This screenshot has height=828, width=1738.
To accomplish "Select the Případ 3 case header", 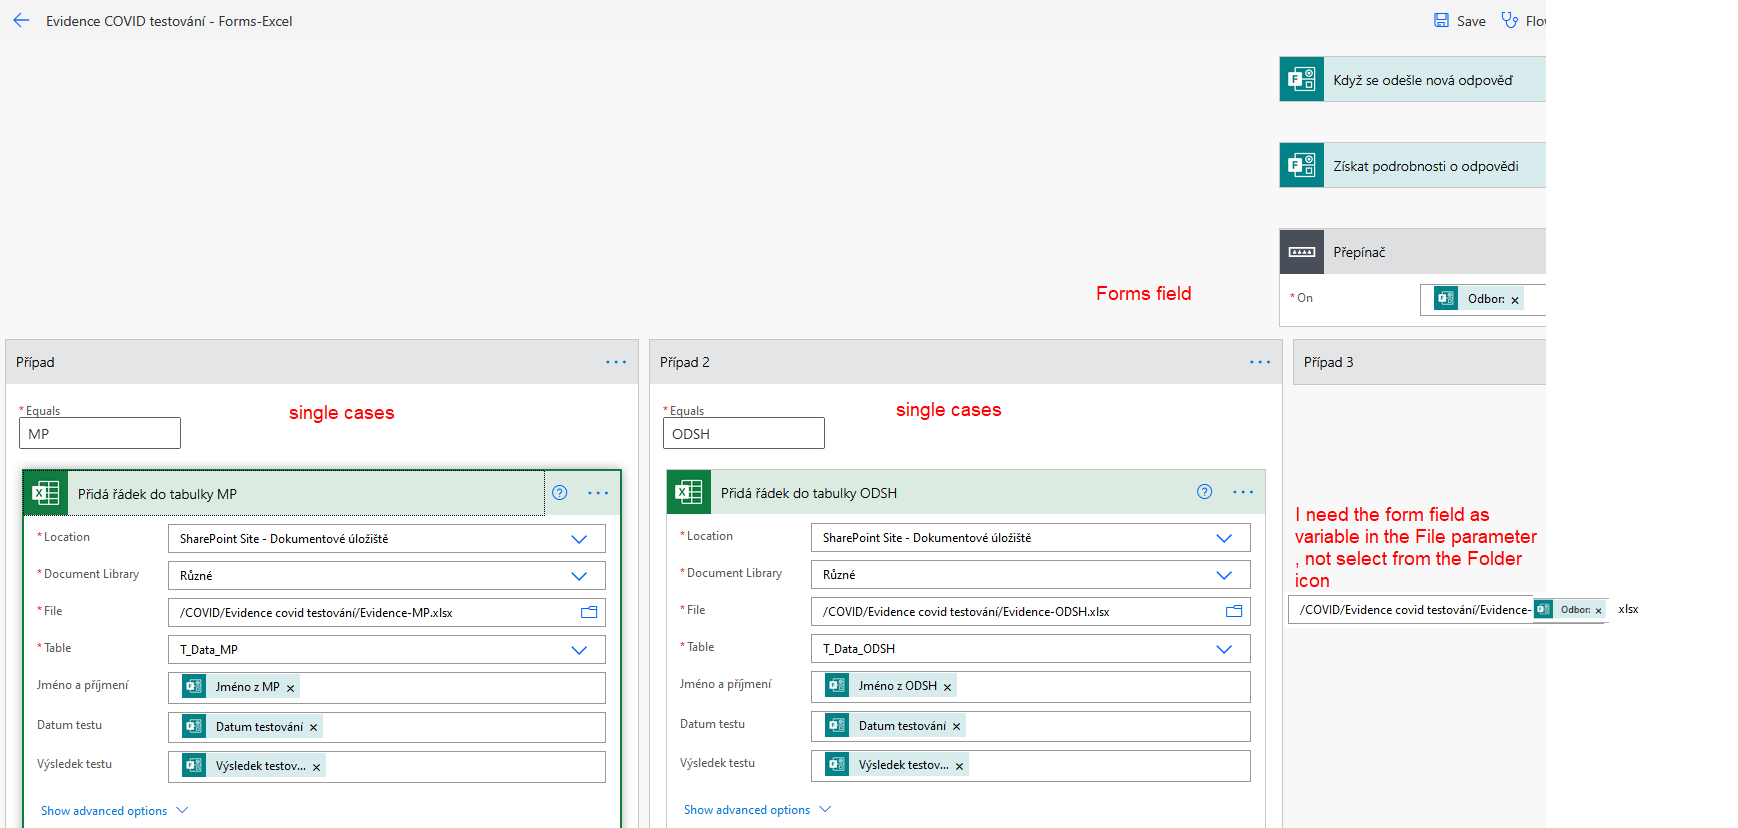I will point(1419,362).
